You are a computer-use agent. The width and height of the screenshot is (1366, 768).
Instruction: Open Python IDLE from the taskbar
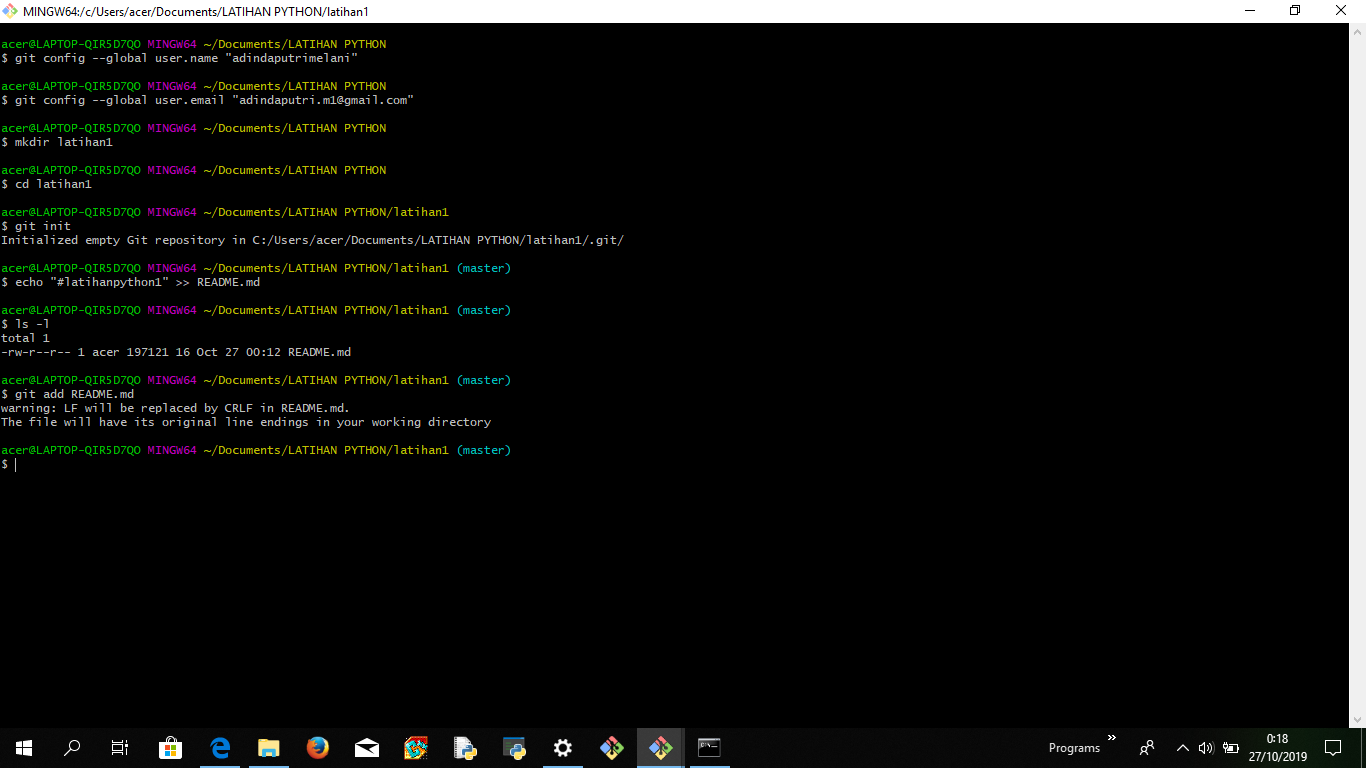(x=464, y=747)
